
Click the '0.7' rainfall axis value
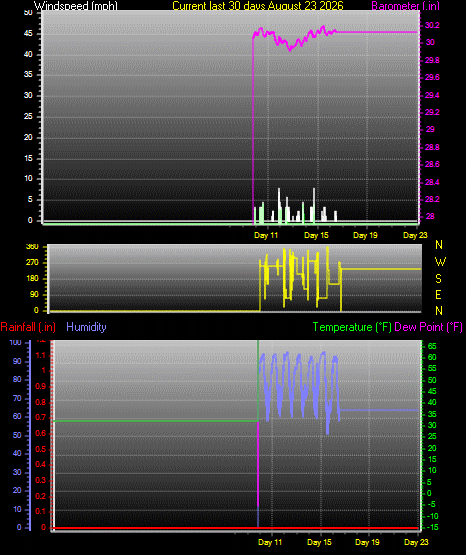tap(41, 417)
